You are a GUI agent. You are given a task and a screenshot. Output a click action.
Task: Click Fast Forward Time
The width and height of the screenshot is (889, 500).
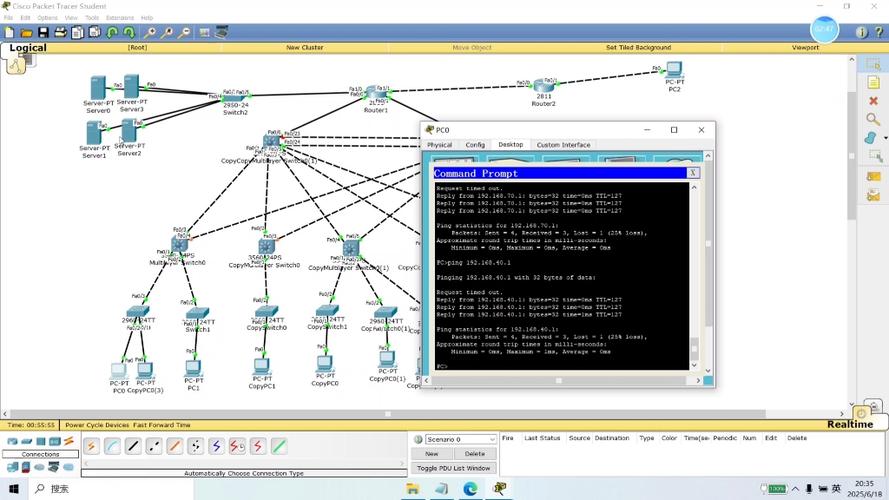click(162, 425)
